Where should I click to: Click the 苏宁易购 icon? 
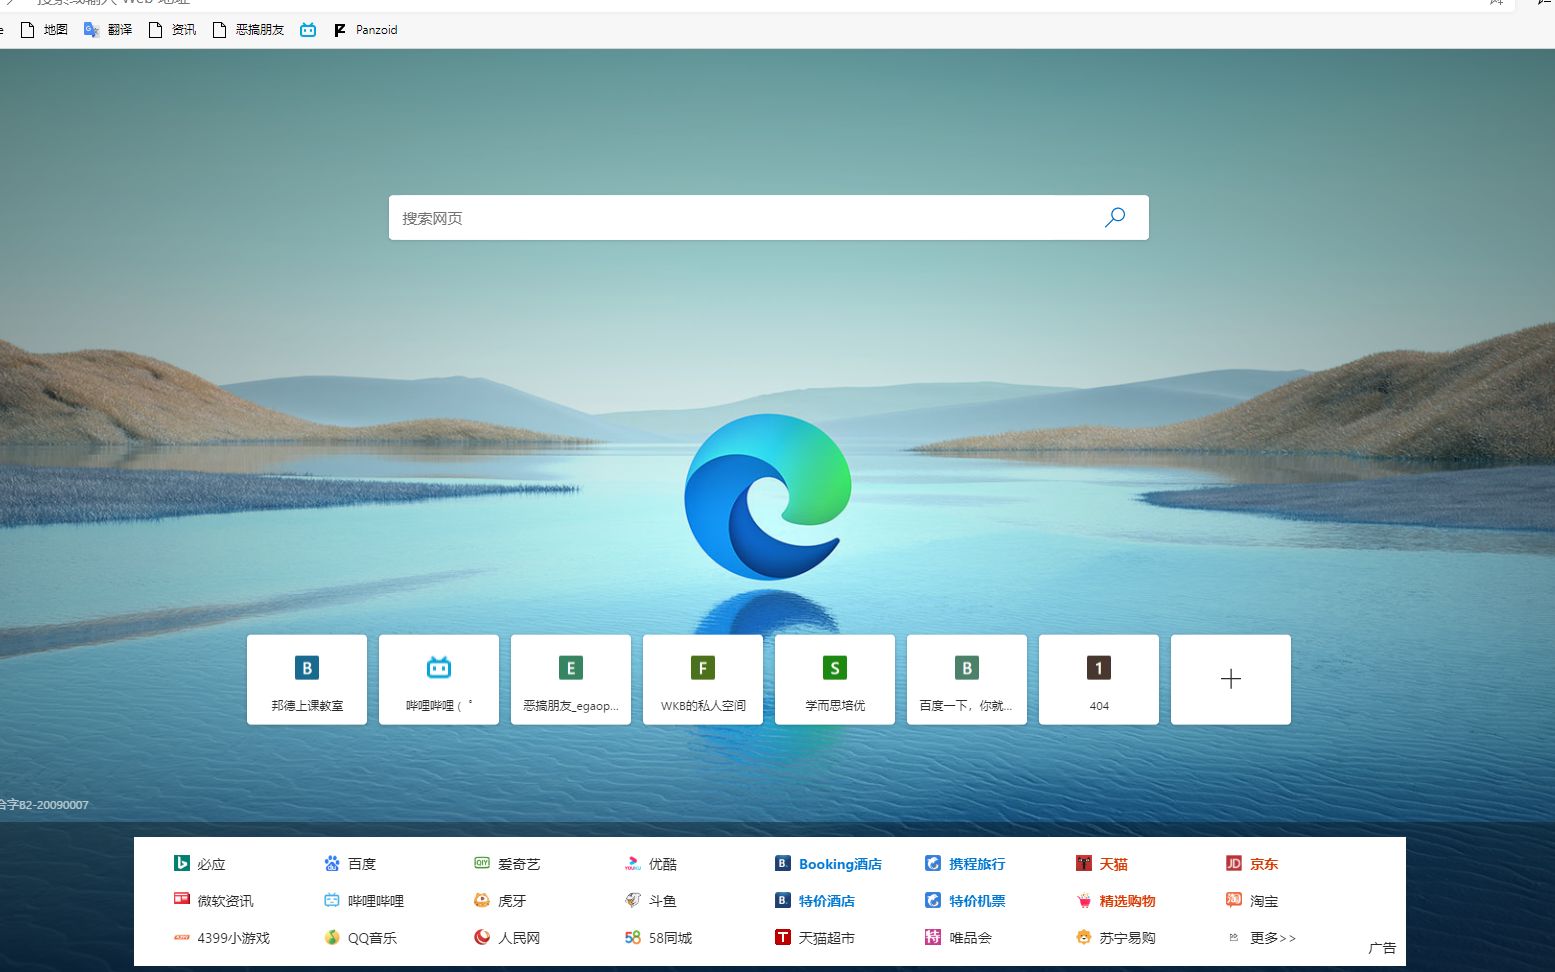[1084, 937]
